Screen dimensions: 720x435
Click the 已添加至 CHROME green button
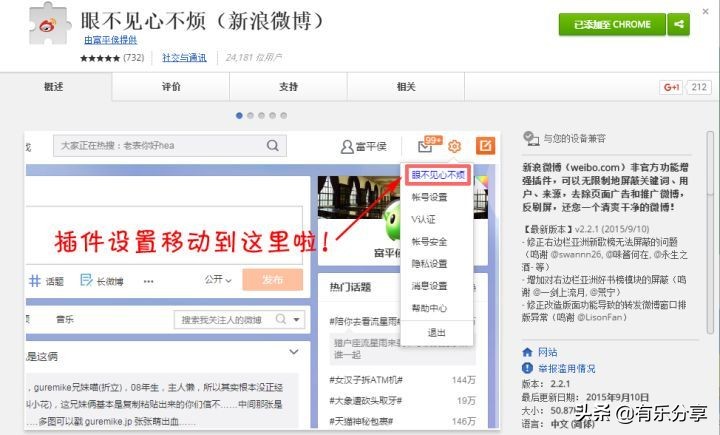coord(612,24)
